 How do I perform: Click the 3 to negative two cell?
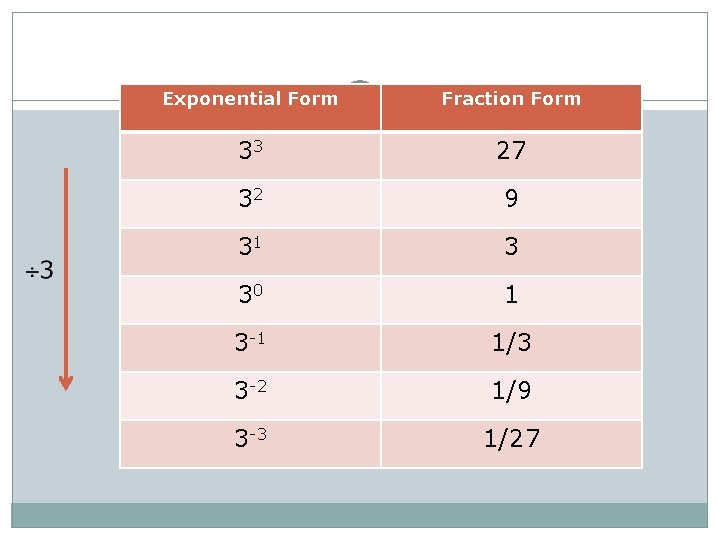point(250,396)
